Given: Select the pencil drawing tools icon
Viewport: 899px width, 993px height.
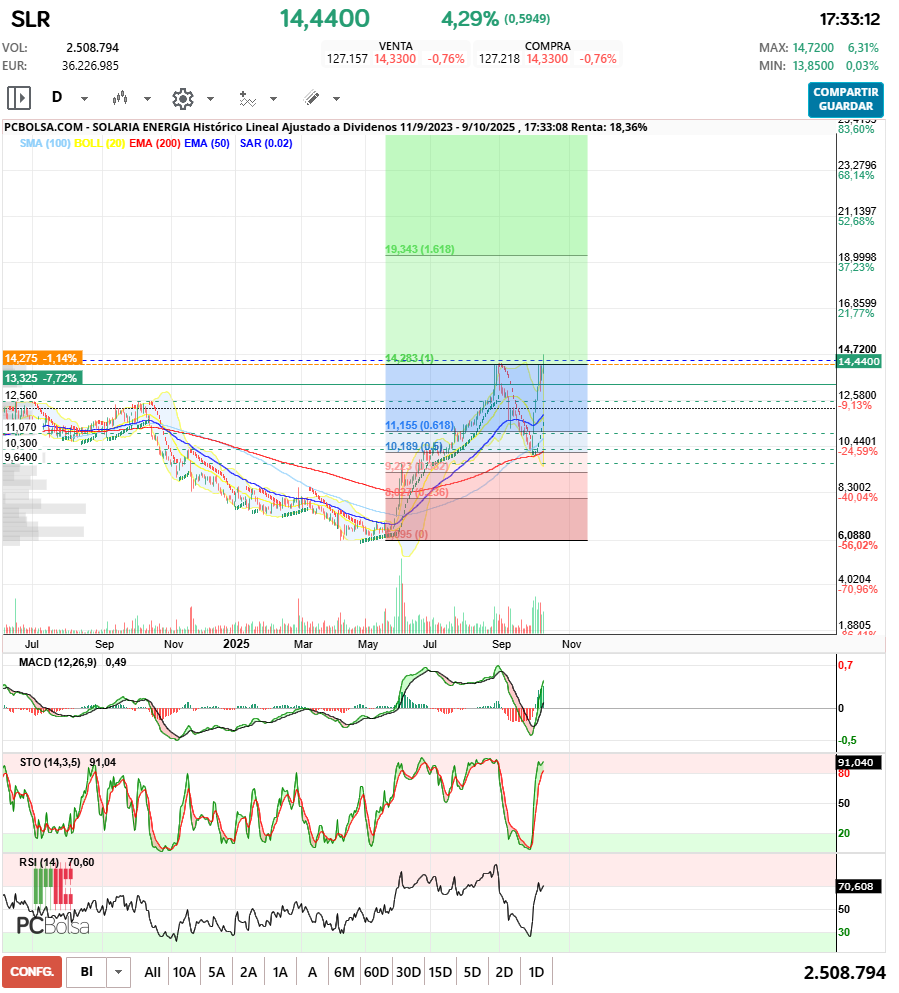Looking at the screenshot, I should pos(311,98).
